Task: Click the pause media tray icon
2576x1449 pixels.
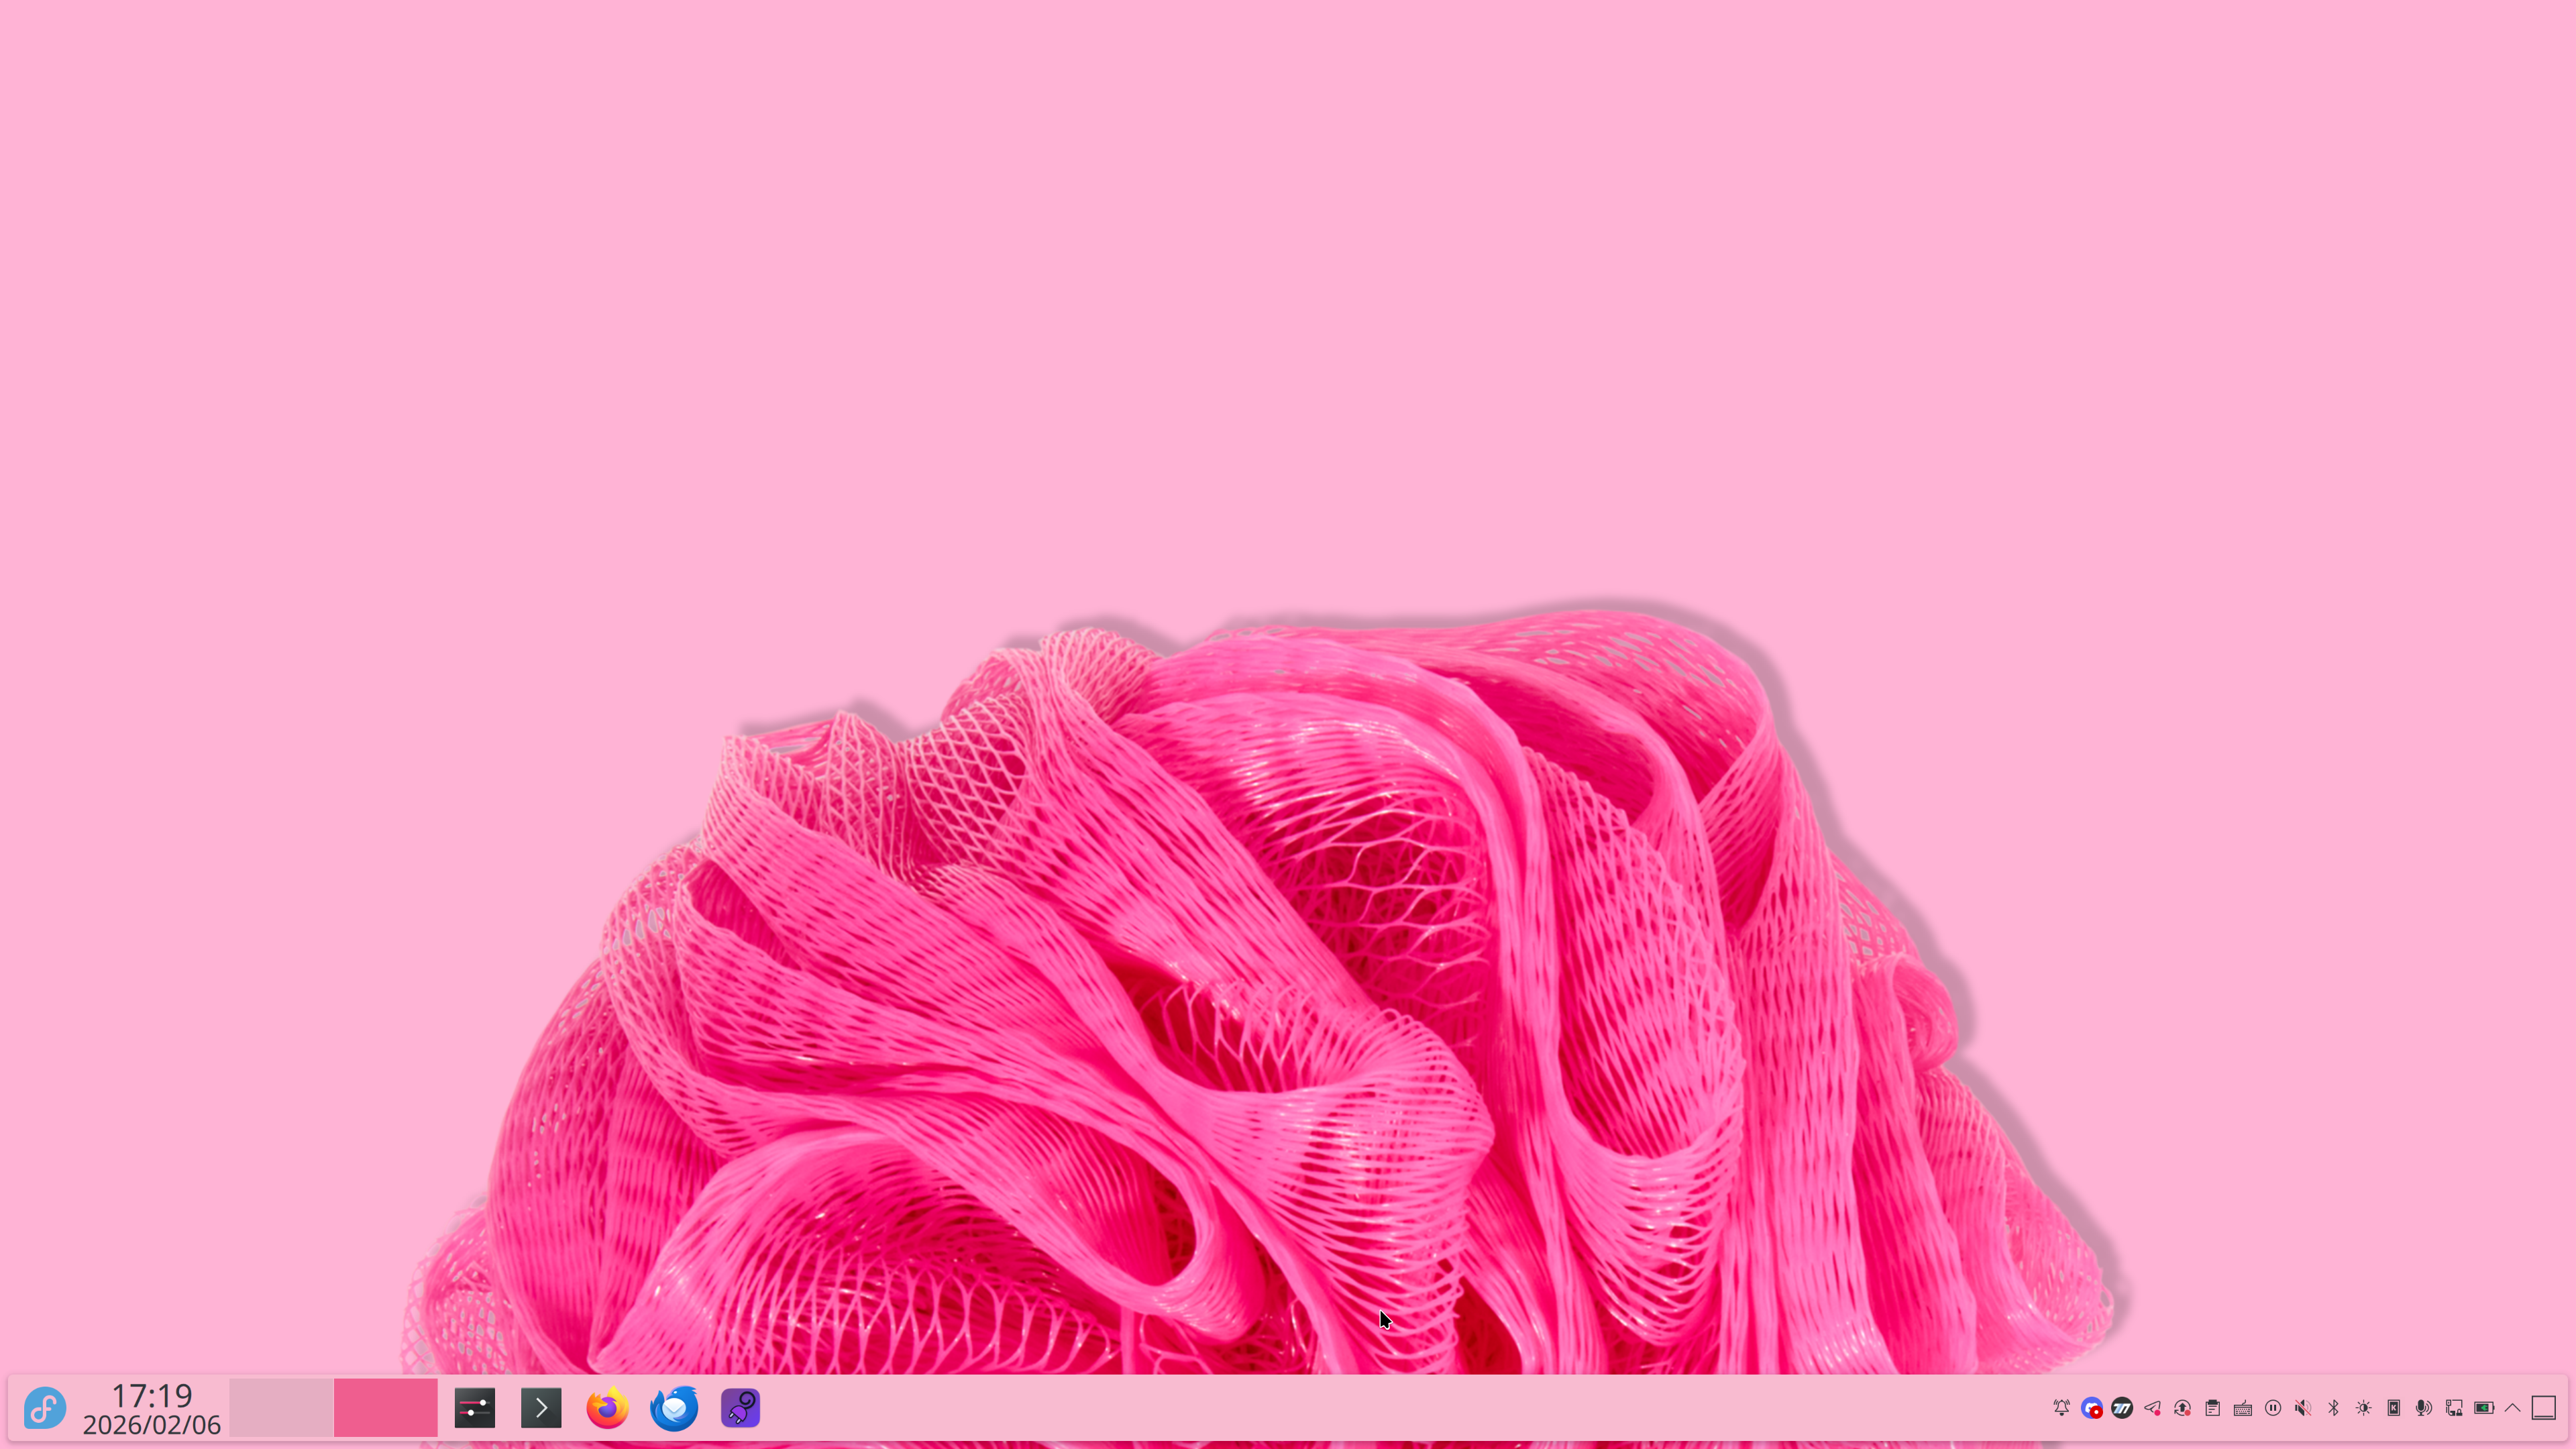Action: coord(2273,1408)
